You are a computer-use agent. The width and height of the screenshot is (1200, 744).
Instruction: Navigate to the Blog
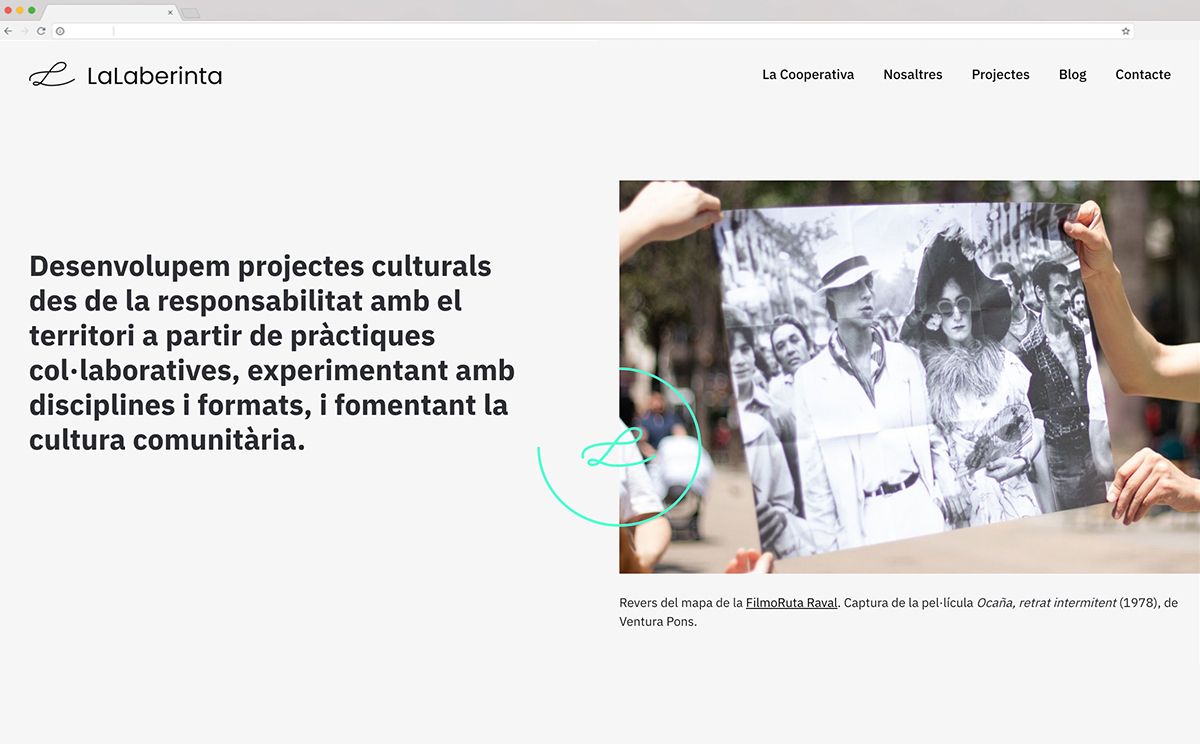pos(1072,75)
